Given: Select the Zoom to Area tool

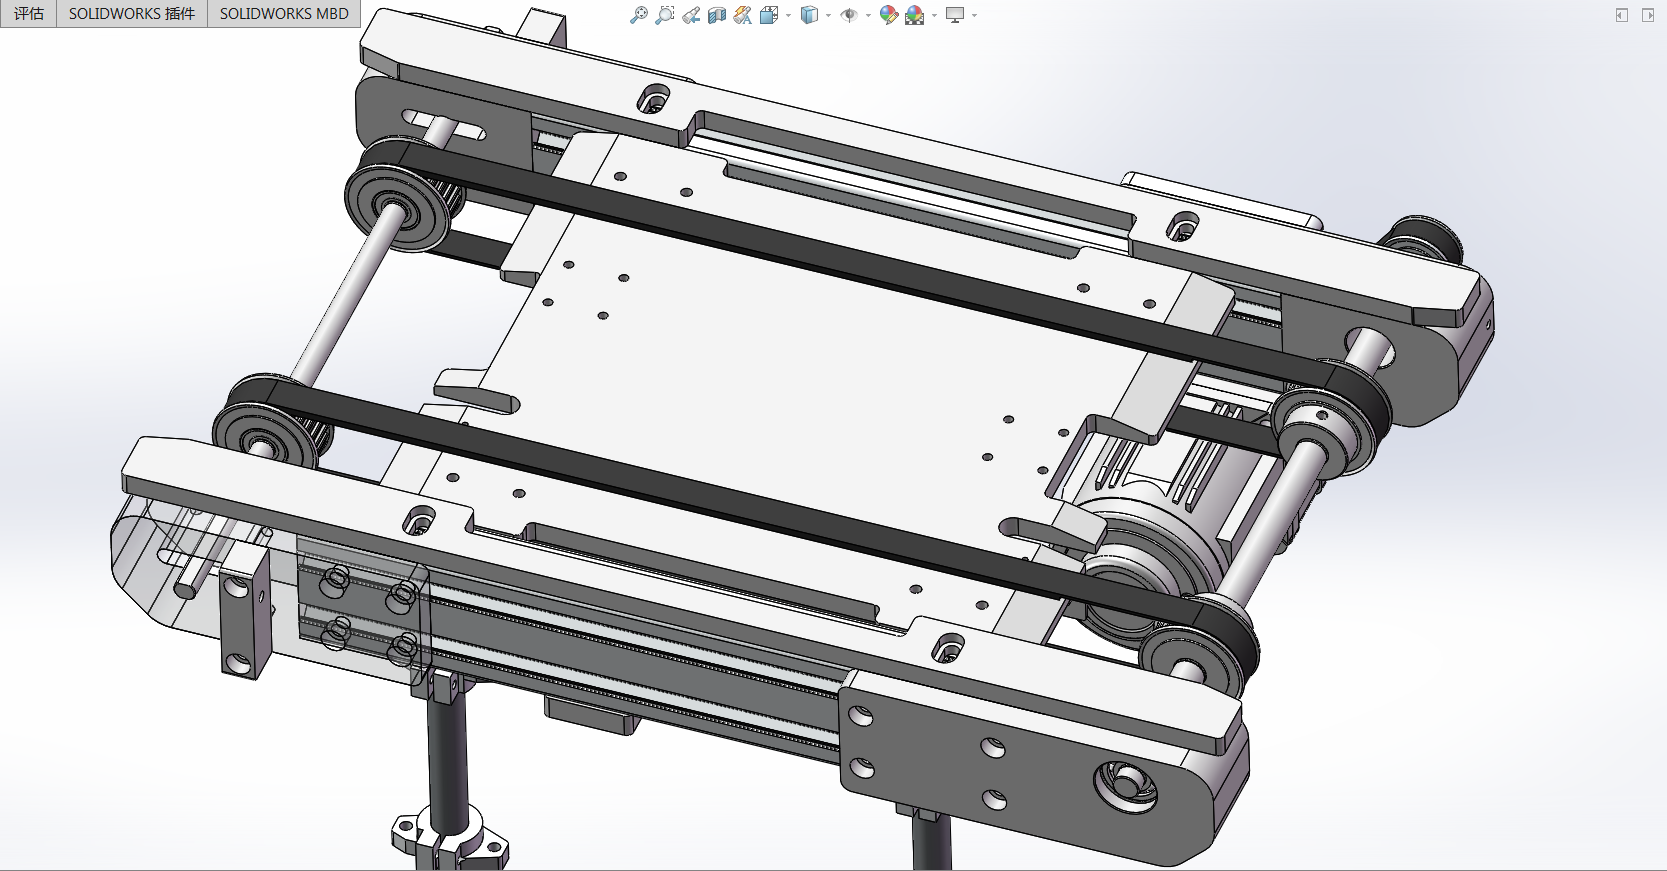Looking at the screenshot, I should click(665, 15).
